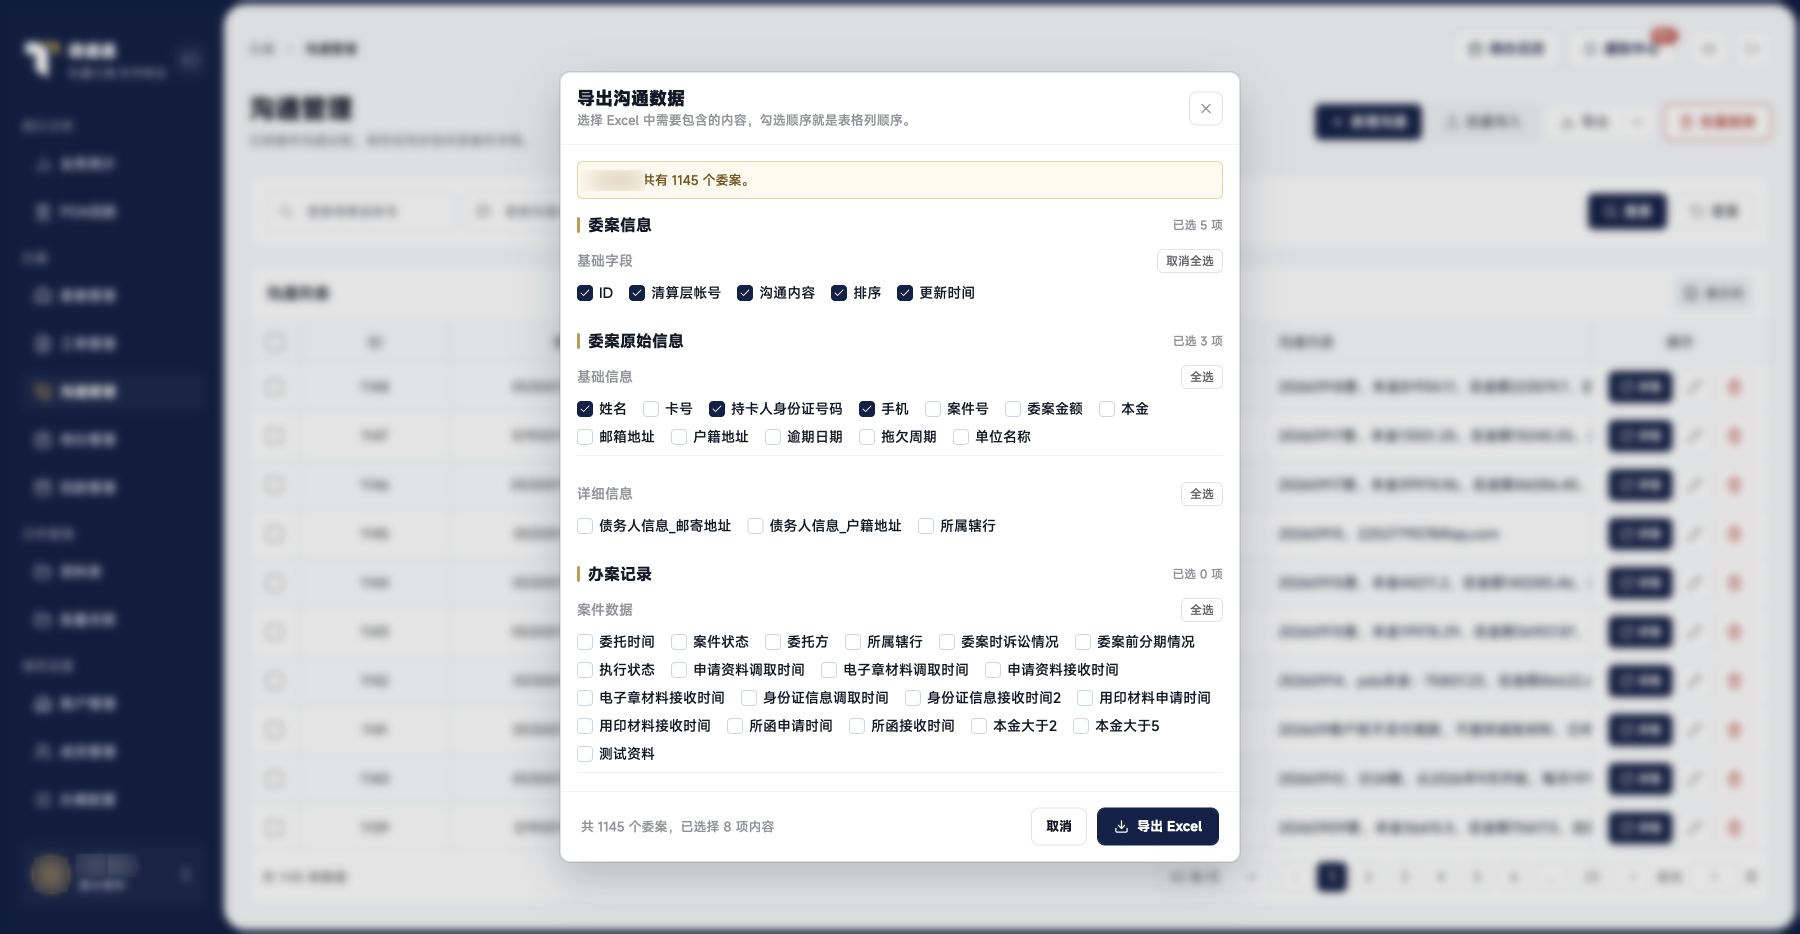1800x934 pixels.
Task: Select 身份证信息接收时间2 checkbox
Action: pos(913,698)
